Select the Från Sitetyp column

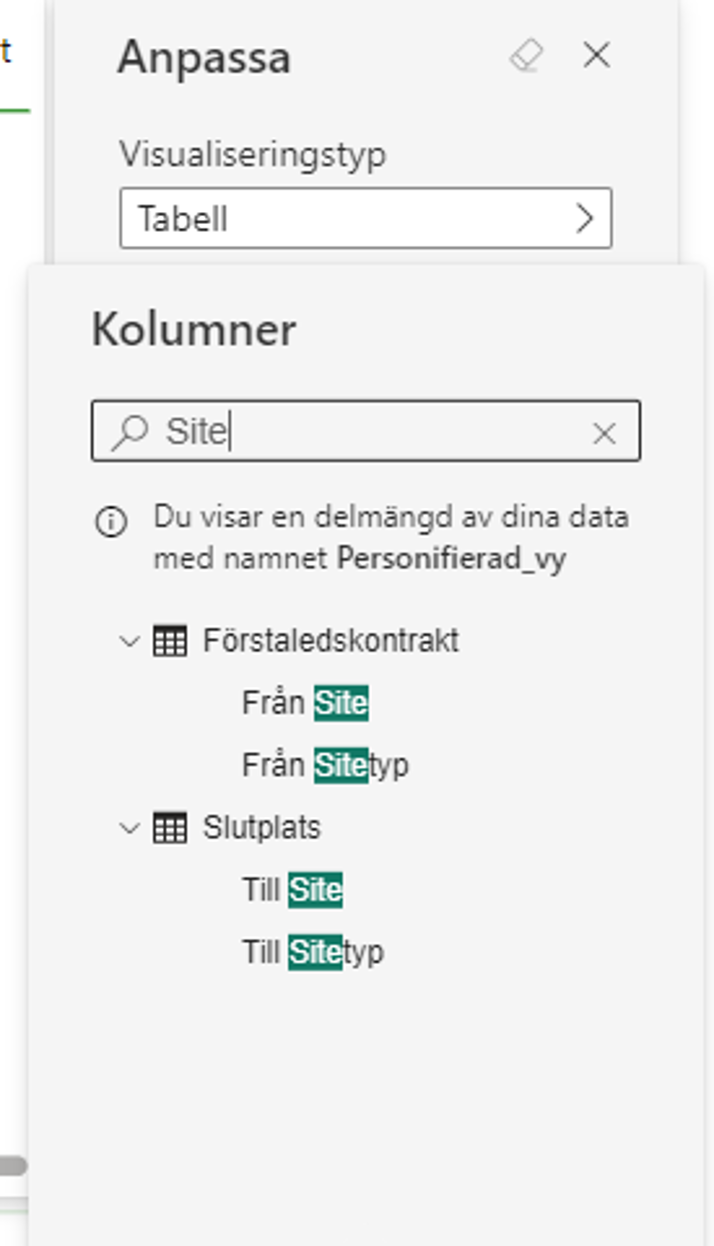[x=325, y=765]
